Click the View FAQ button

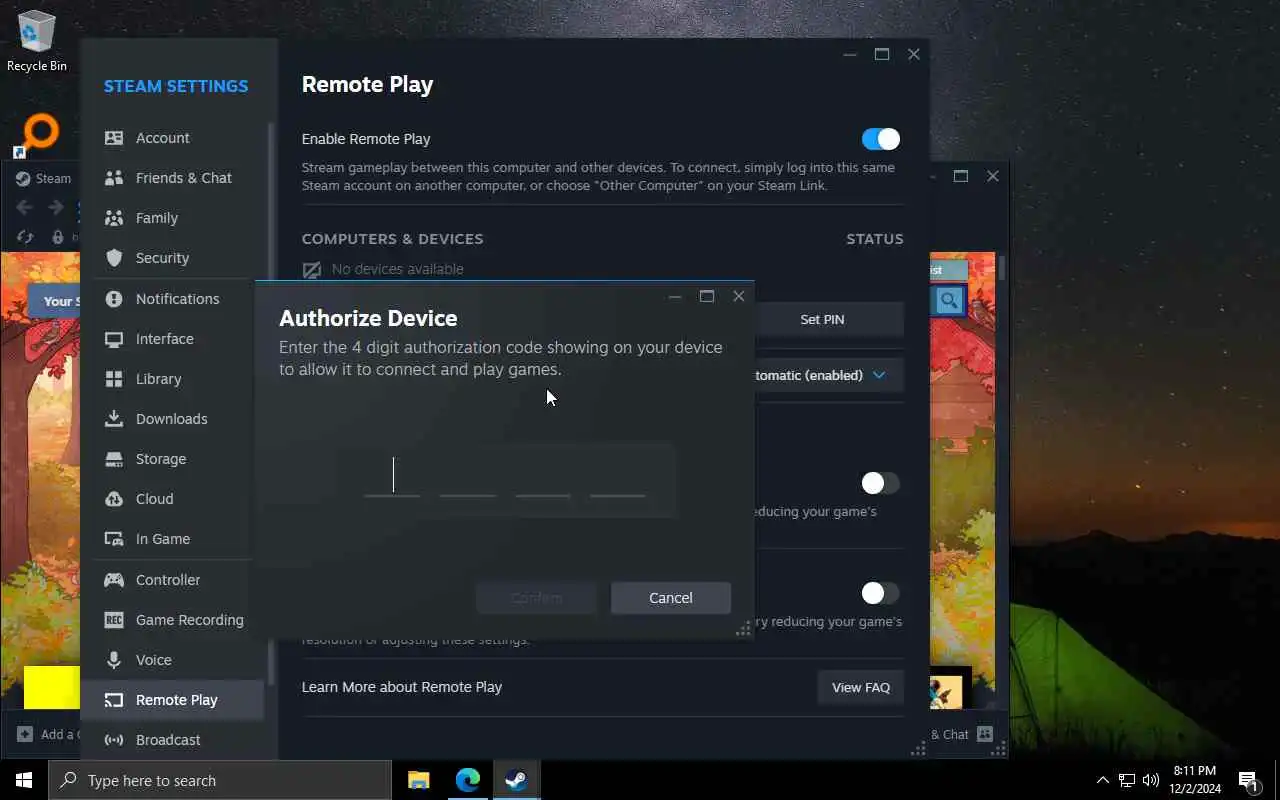click(x=861, y=687)
